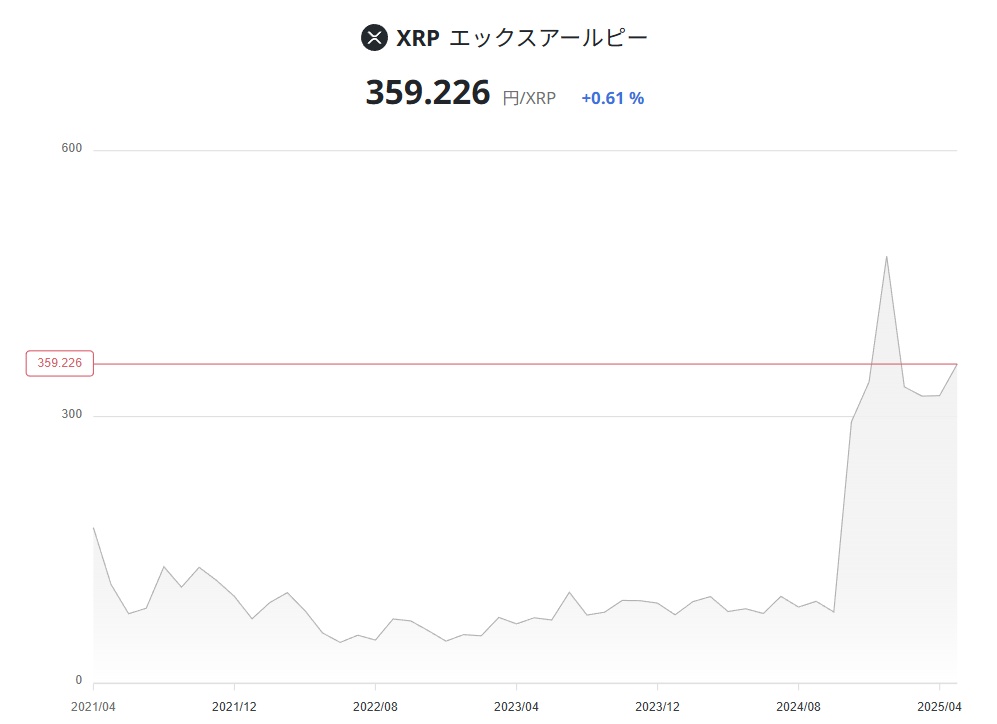This screenshot has width=997, height=724.
Task: Select the 2023/12 date axis label
Action: pos(657,707)
